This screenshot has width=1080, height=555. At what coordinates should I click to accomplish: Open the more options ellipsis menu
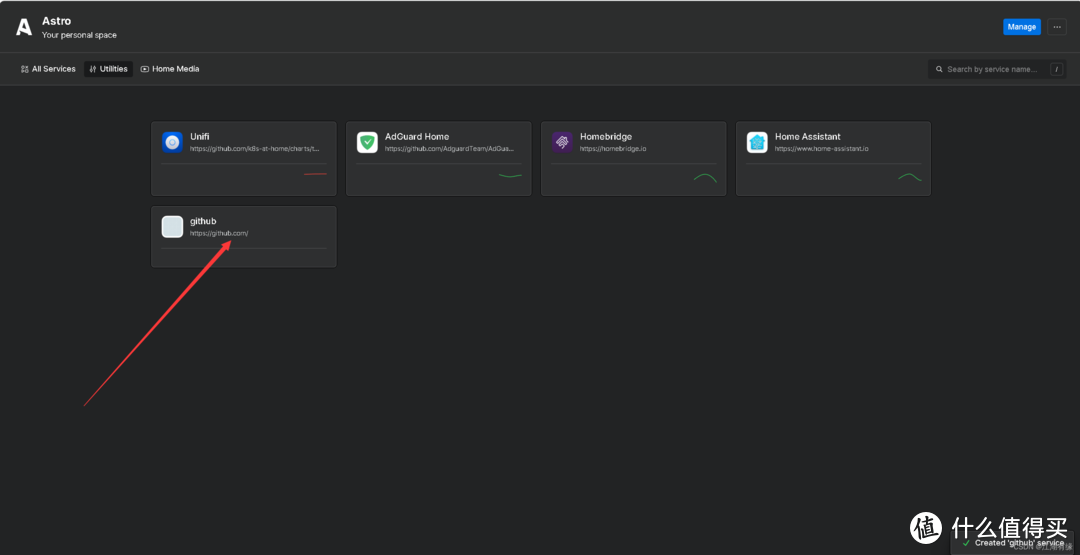point(1057,27)
